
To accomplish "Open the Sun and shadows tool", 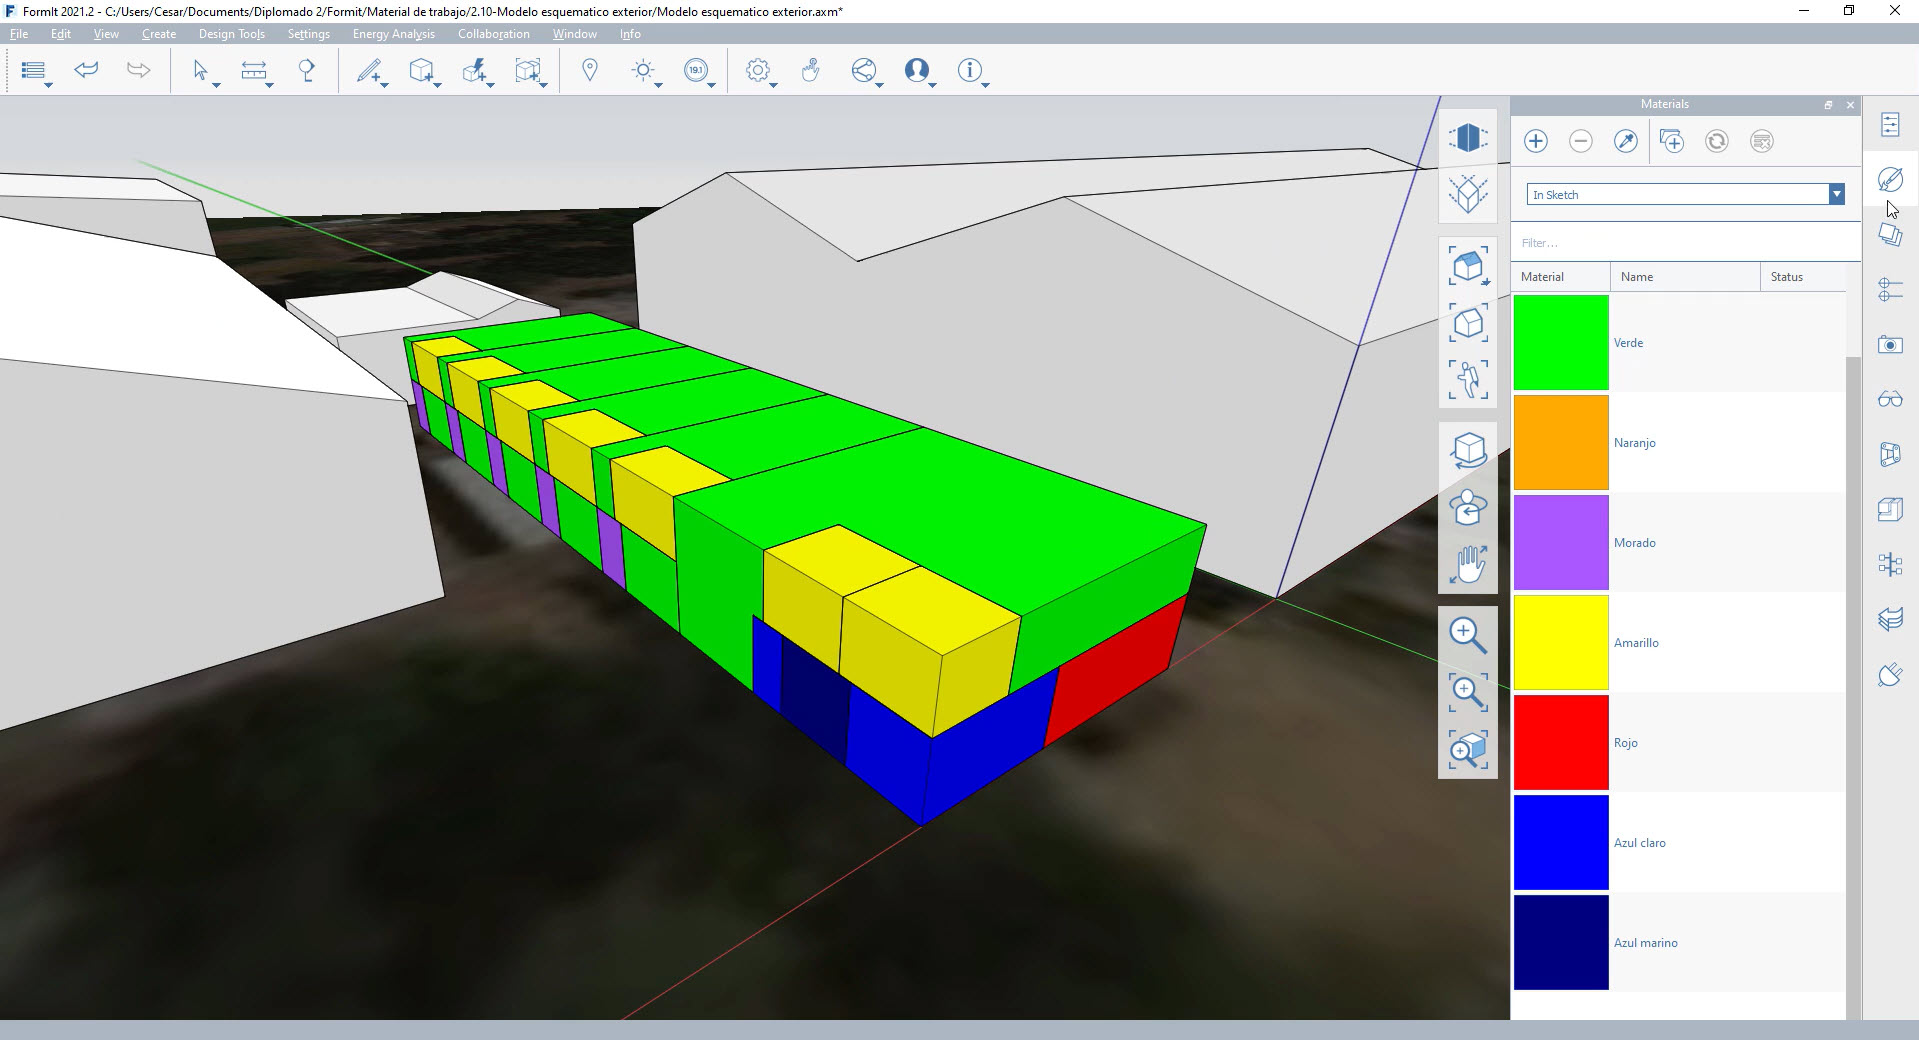I will tap(643, 70).
